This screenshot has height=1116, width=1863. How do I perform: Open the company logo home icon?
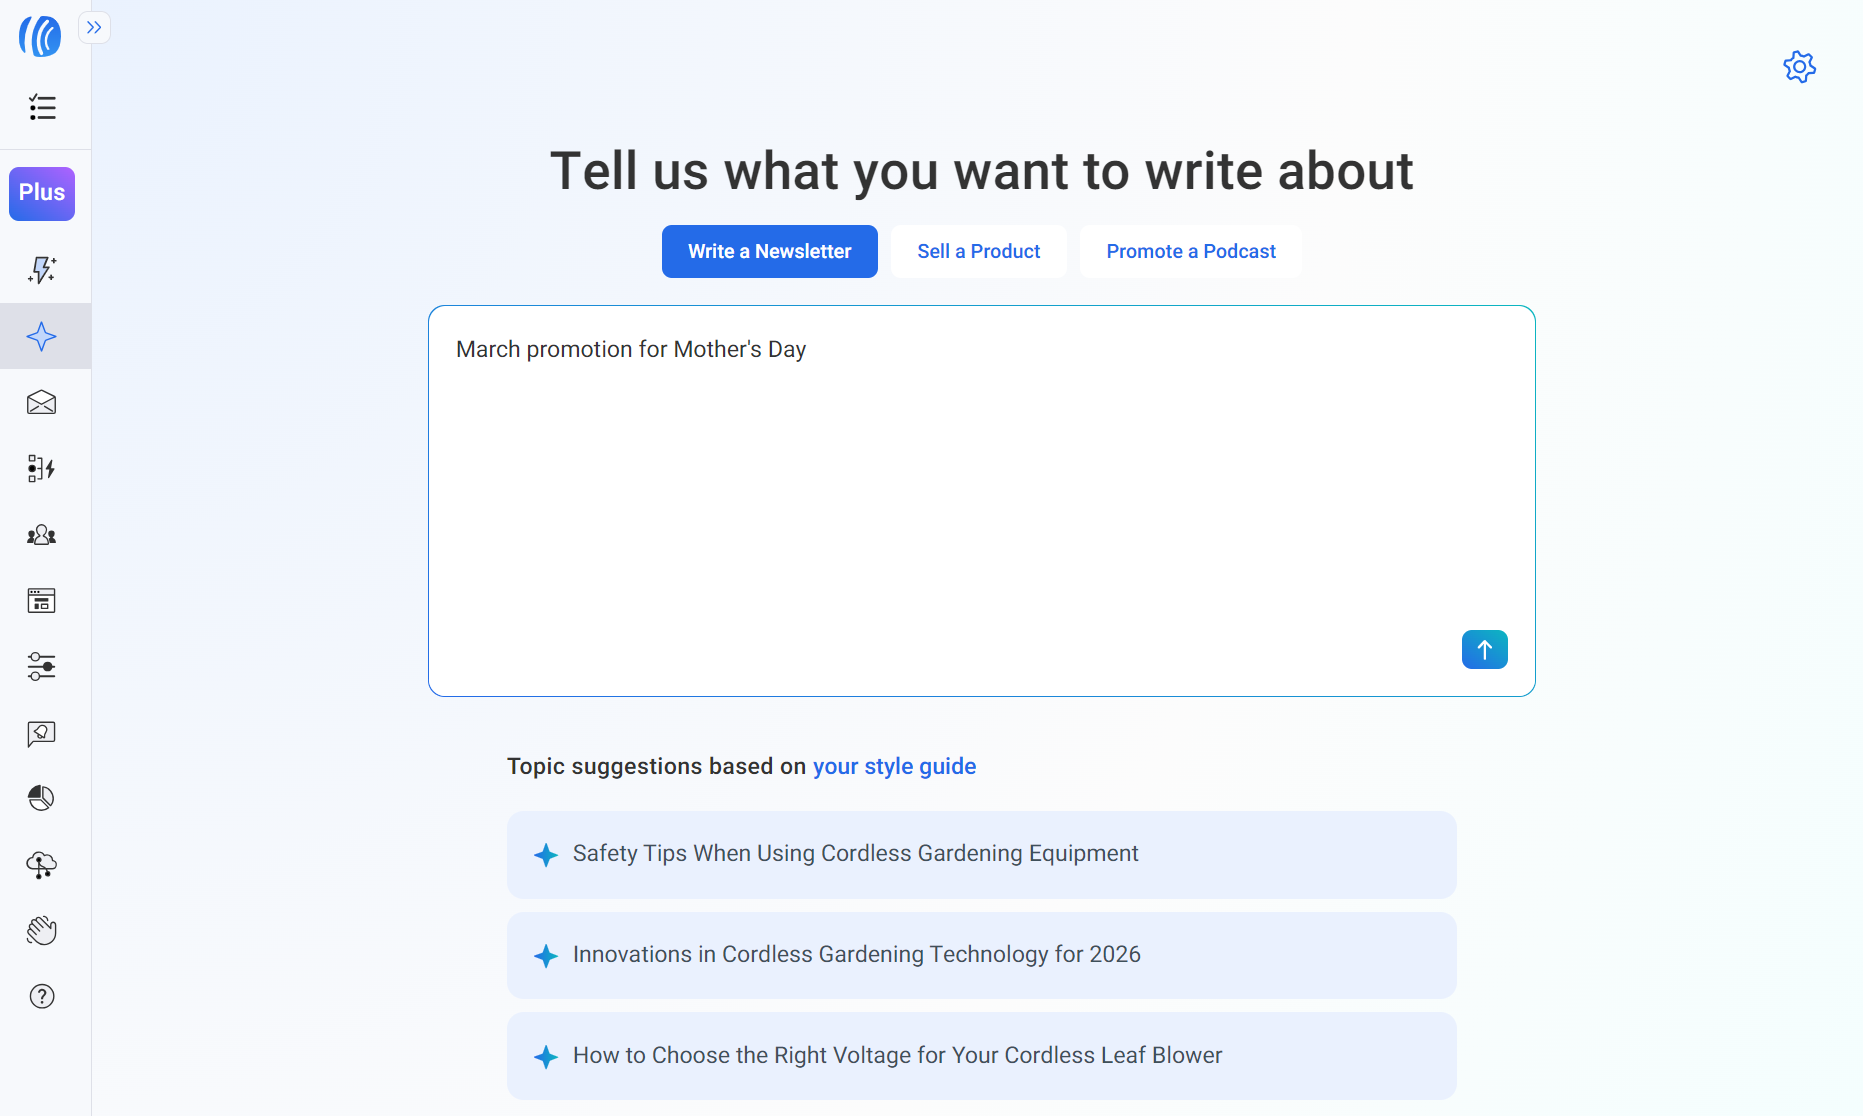pyautogui.click(x=40, y=36)
